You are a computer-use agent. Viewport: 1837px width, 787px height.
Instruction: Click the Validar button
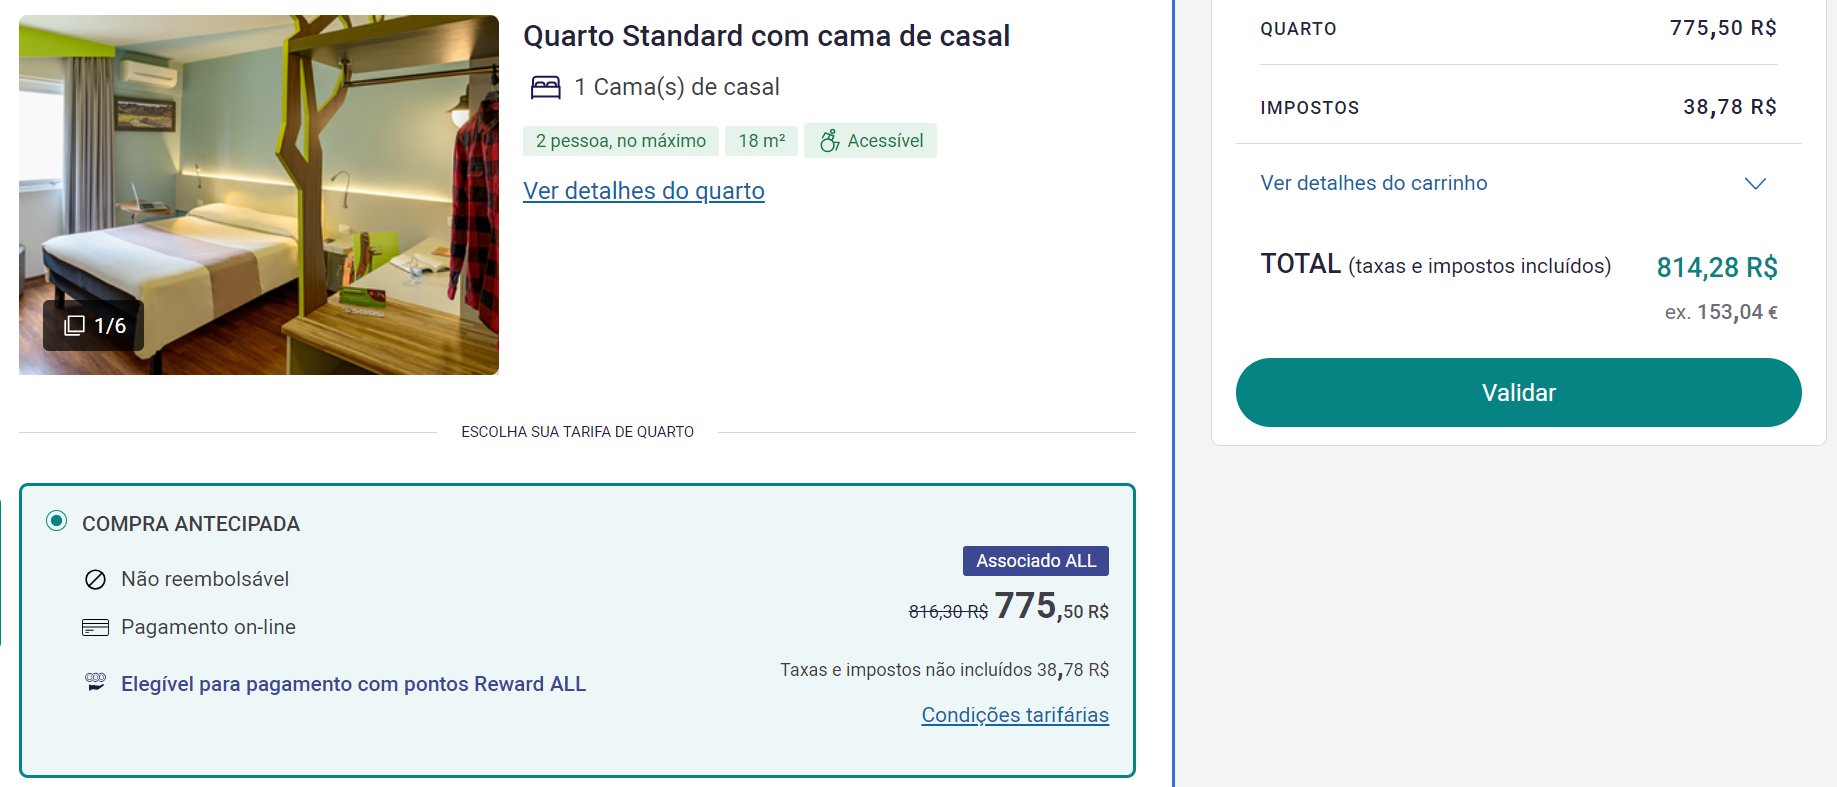(1518, 393)
